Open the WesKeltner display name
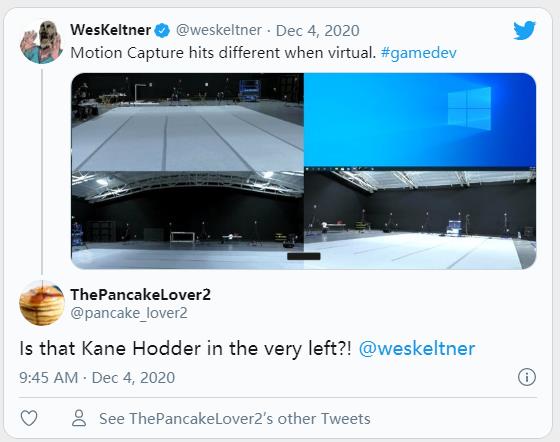The width and height of the screenshot is (560, 442). [111, 30]
